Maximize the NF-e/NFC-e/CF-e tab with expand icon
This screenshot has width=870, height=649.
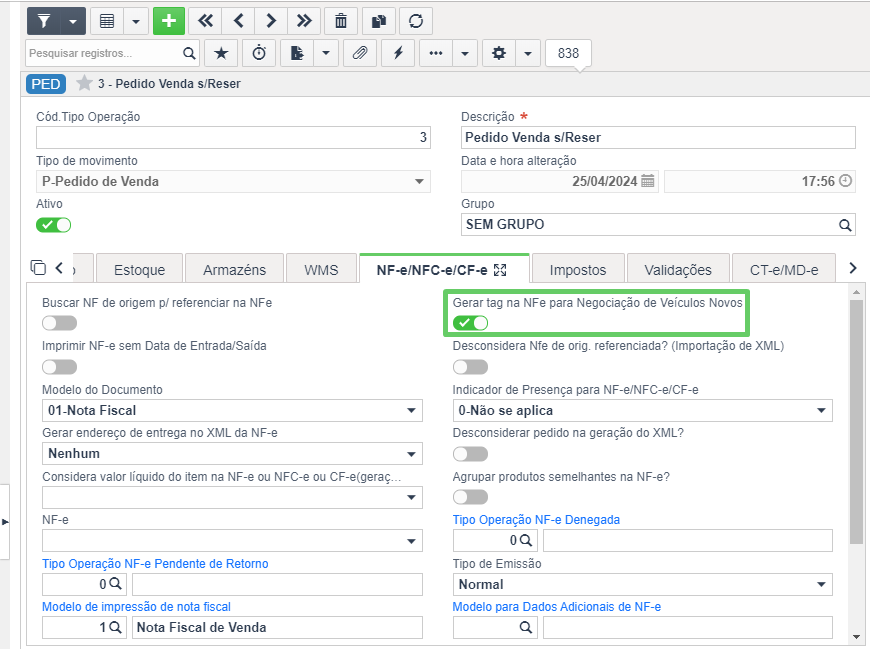[x=500, y=270]
